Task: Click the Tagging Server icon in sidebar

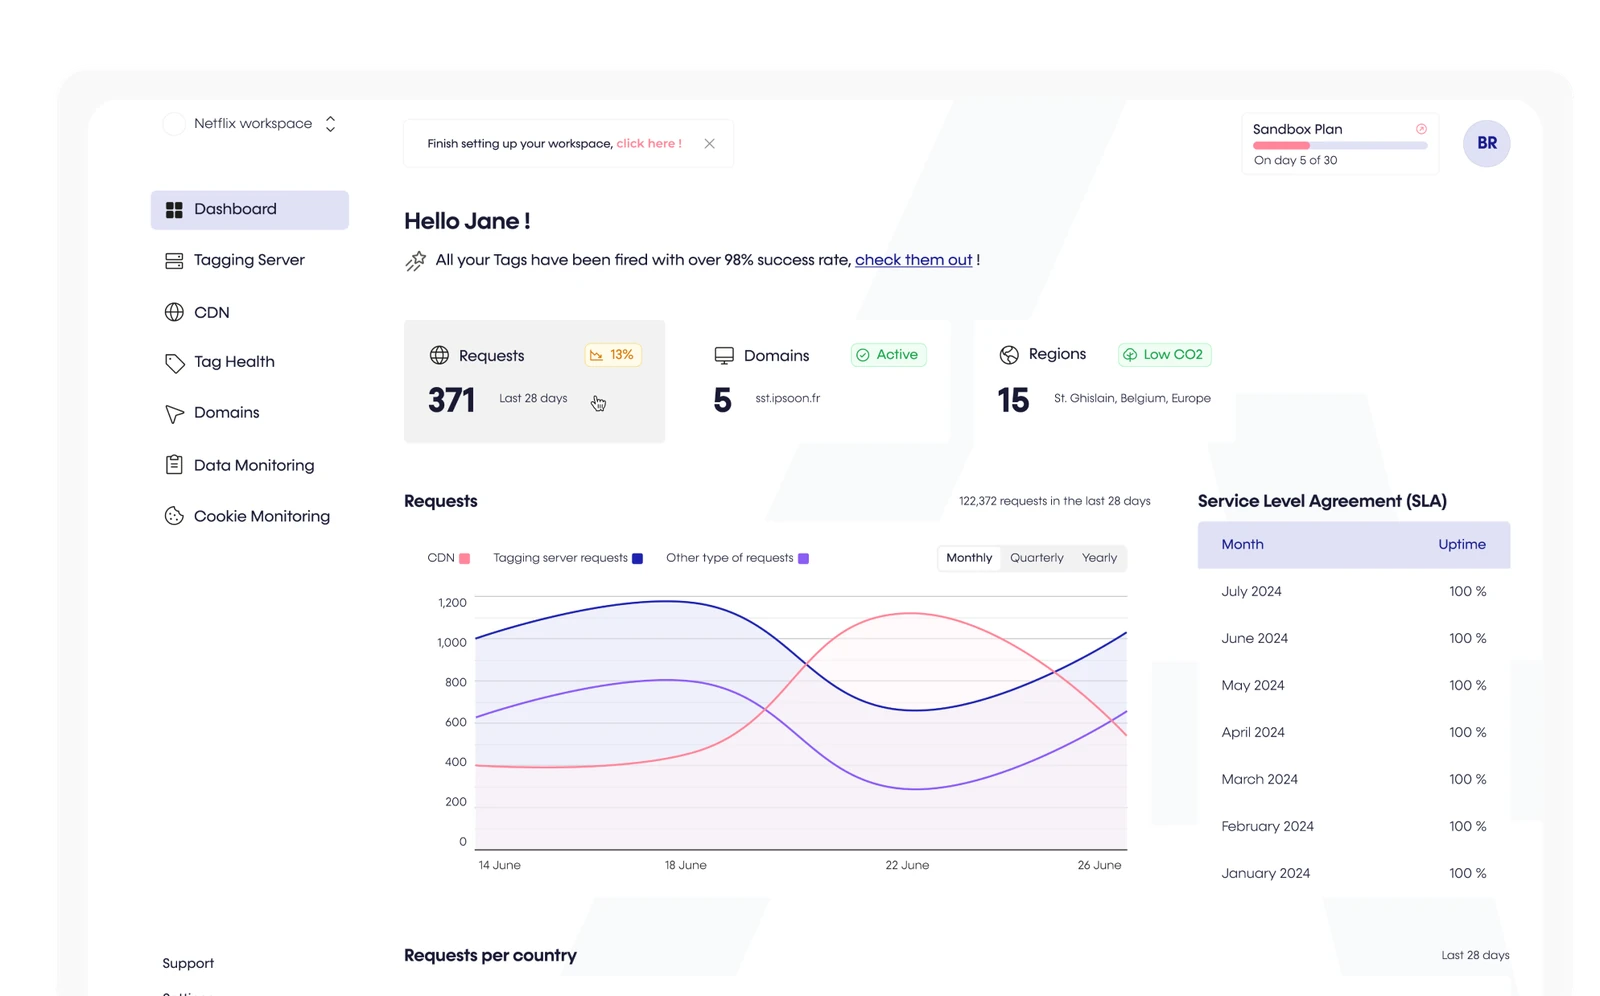Action: point(174,261)
